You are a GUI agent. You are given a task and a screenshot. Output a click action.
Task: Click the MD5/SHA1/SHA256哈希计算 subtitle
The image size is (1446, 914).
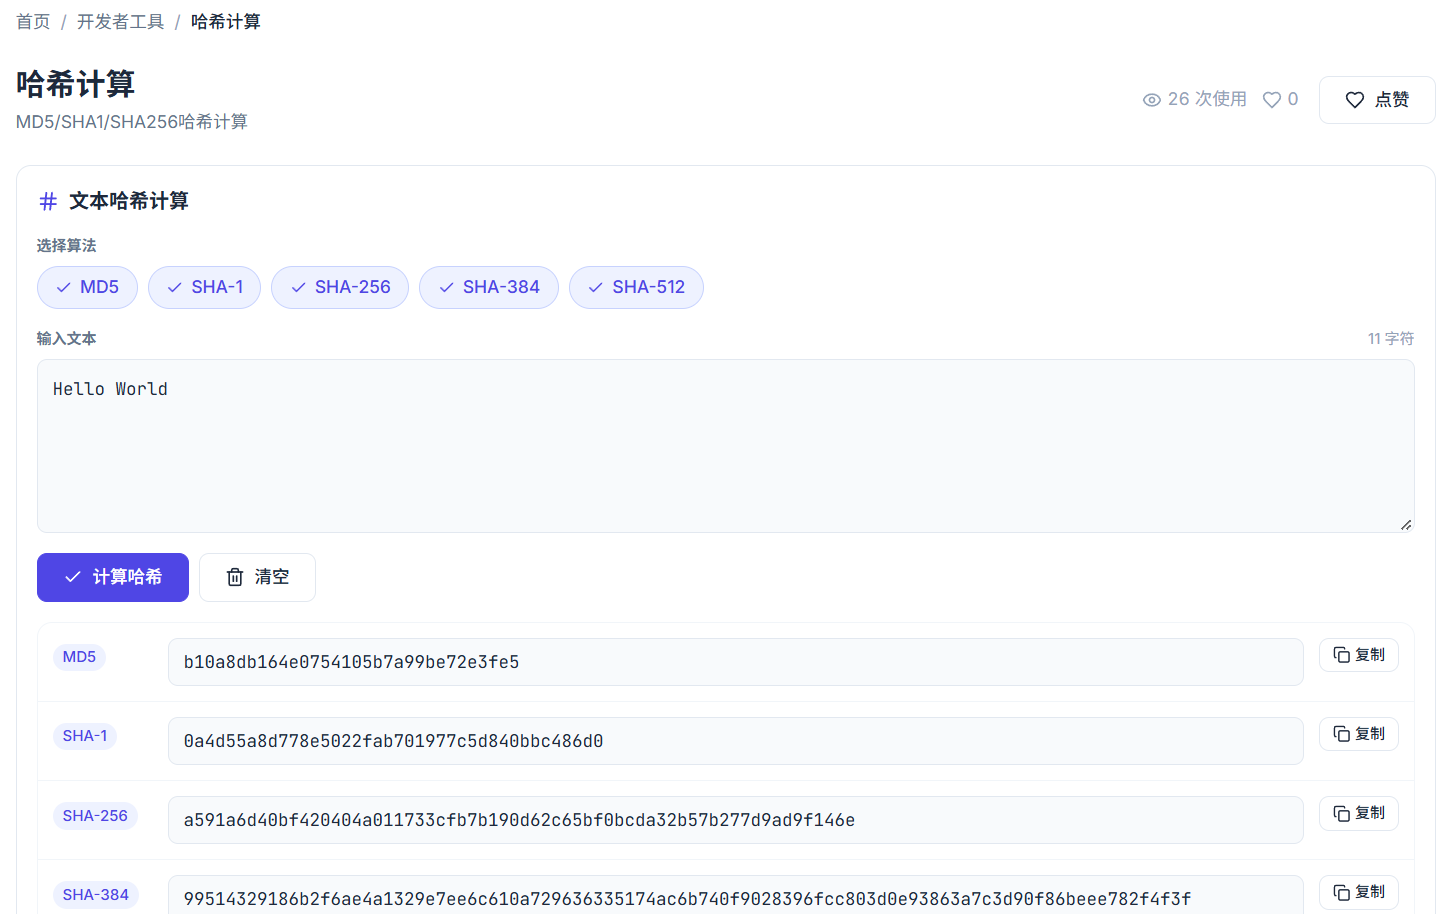(x=132, y=122)
